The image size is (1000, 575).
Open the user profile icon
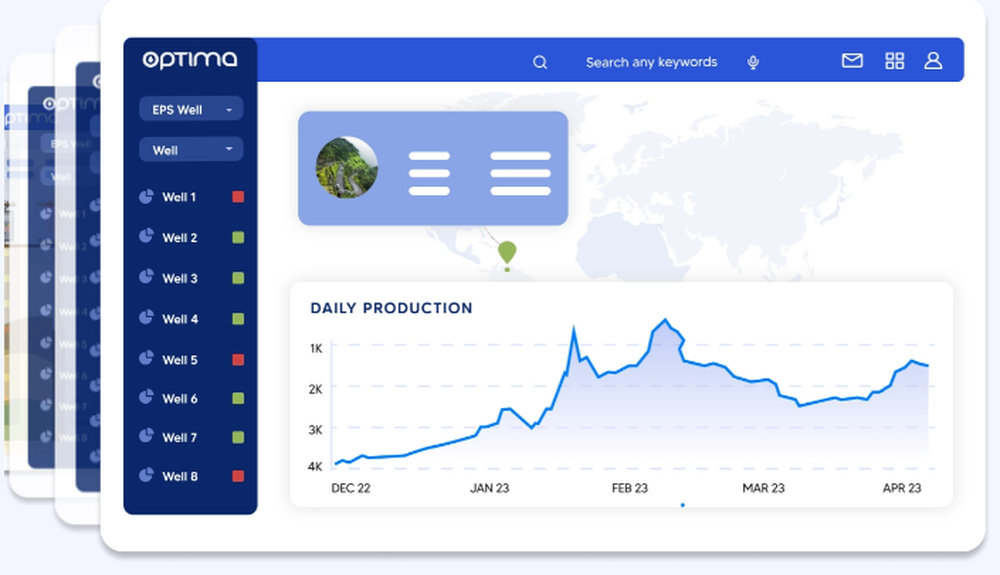pyautogui.click(x=933, y=61)
